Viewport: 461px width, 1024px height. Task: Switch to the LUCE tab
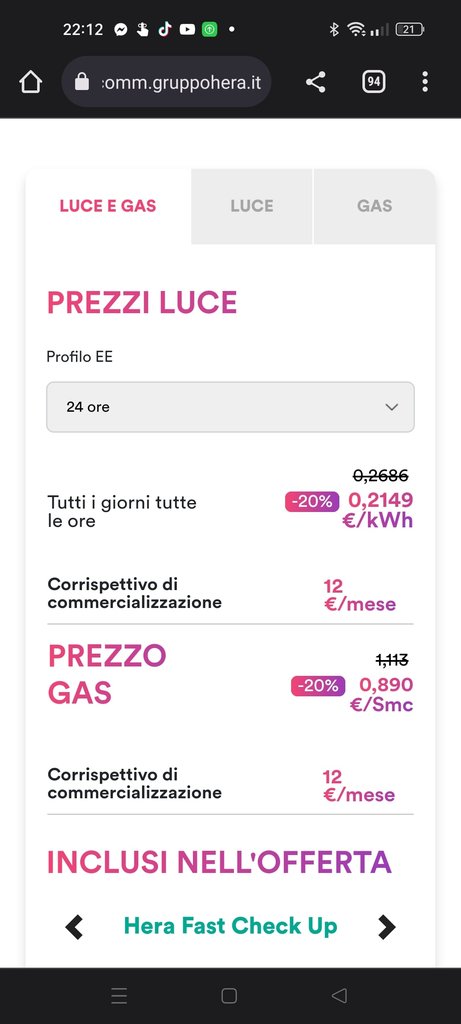(252, 206)
